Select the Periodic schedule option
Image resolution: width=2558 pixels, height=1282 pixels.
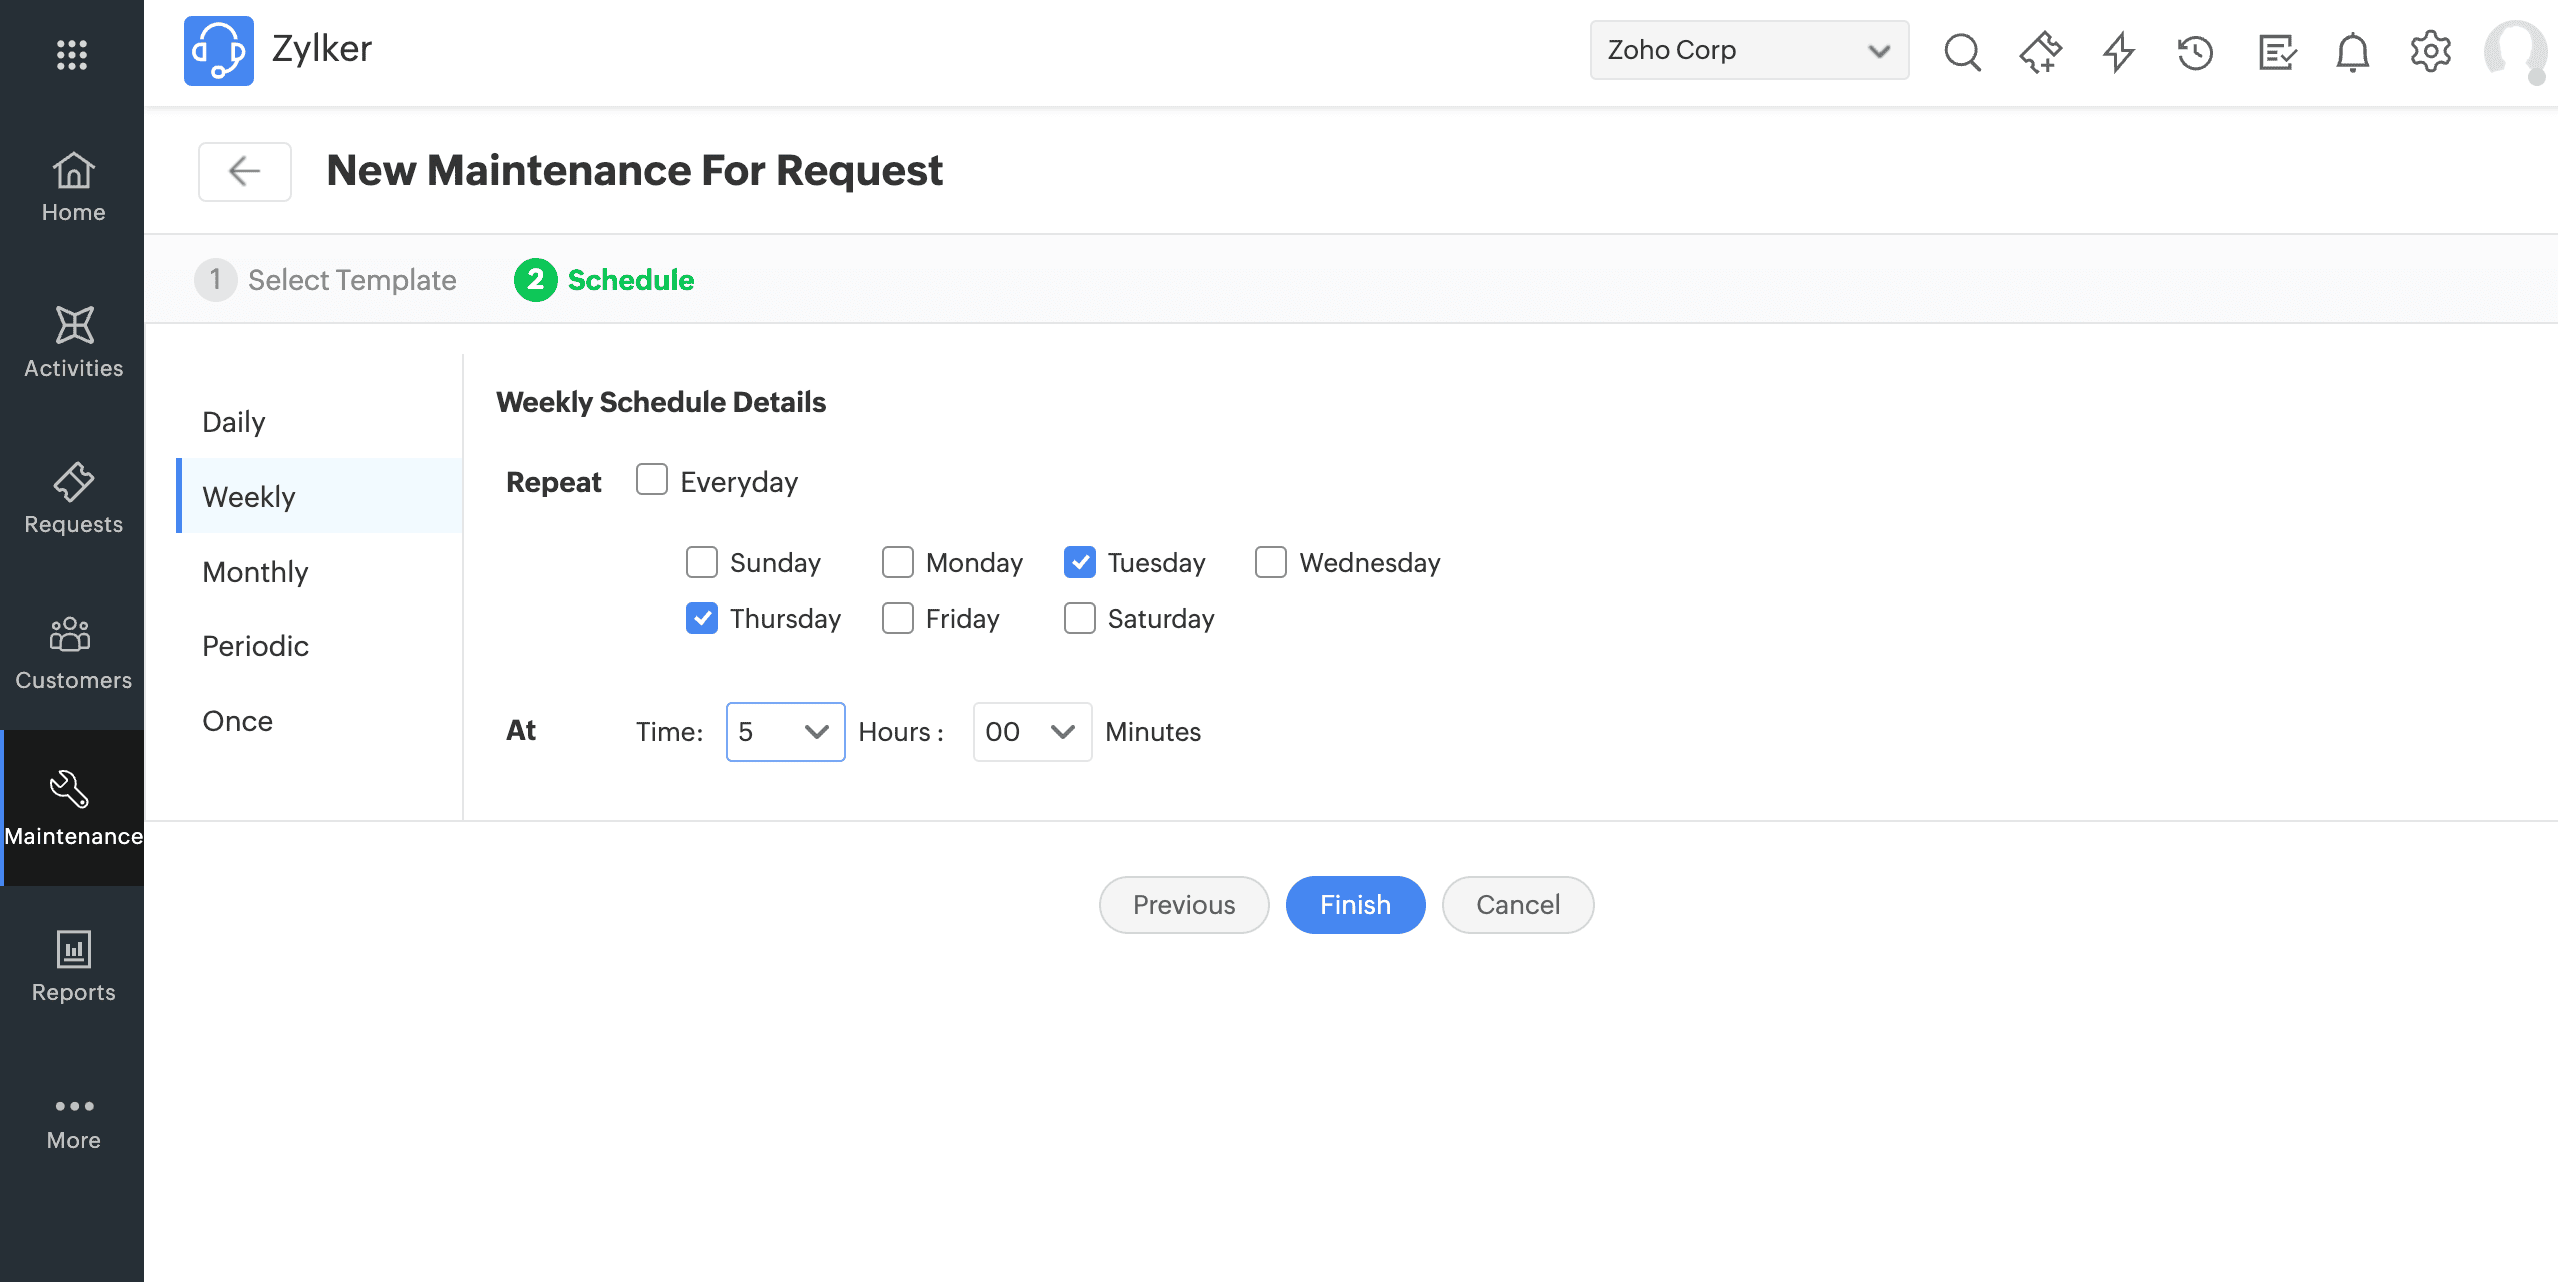tap(255, 646)
